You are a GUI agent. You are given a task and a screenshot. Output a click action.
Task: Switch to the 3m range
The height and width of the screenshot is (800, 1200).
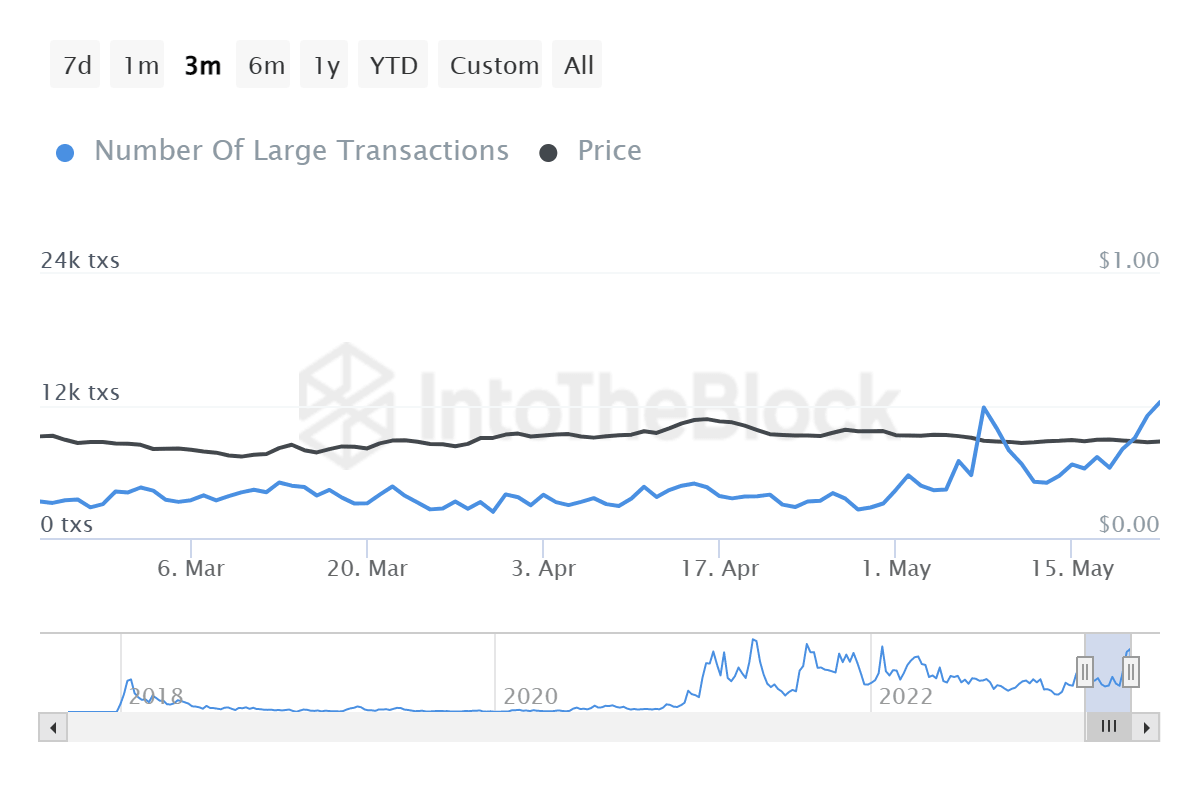click(202, 66)
